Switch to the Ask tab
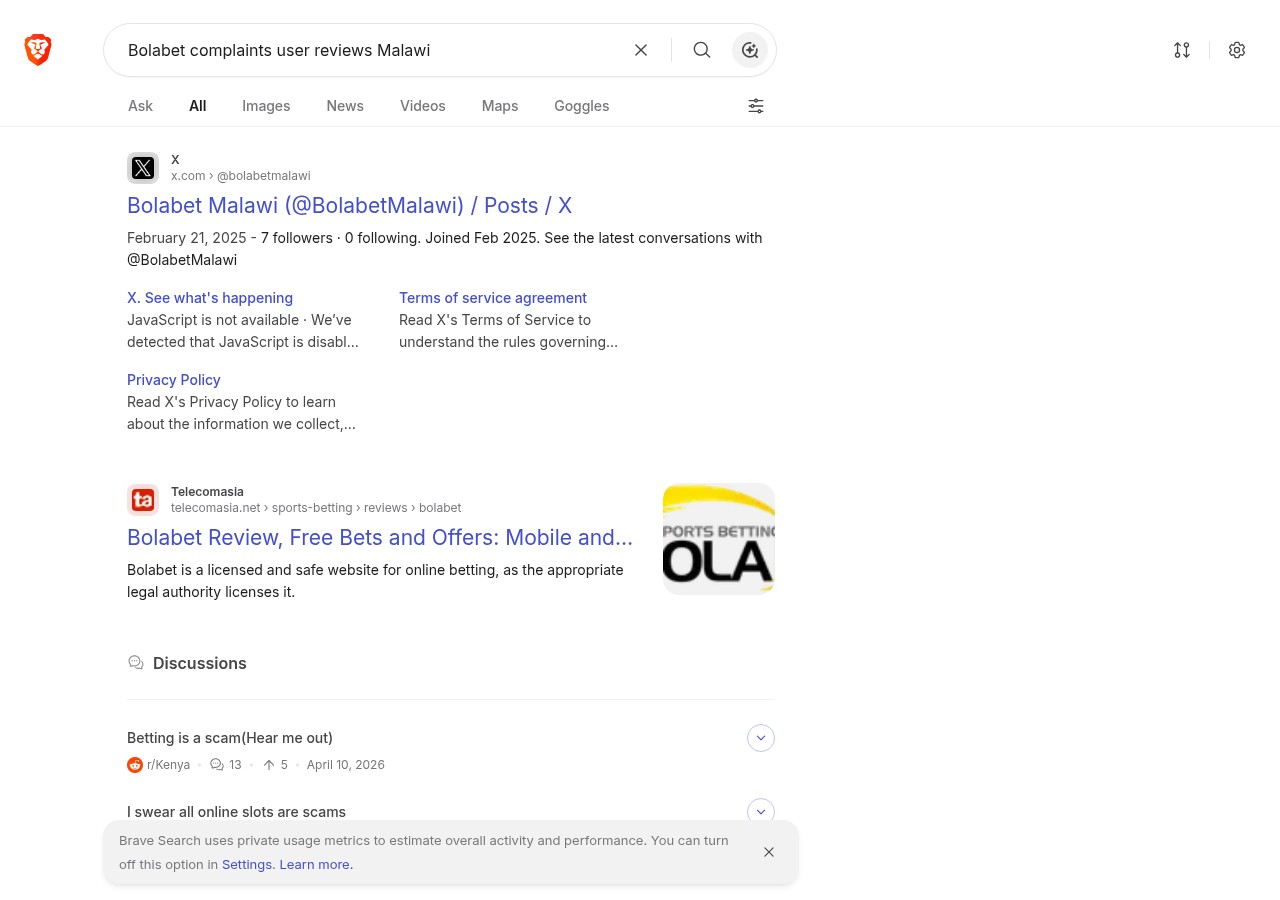 [140, 106]
